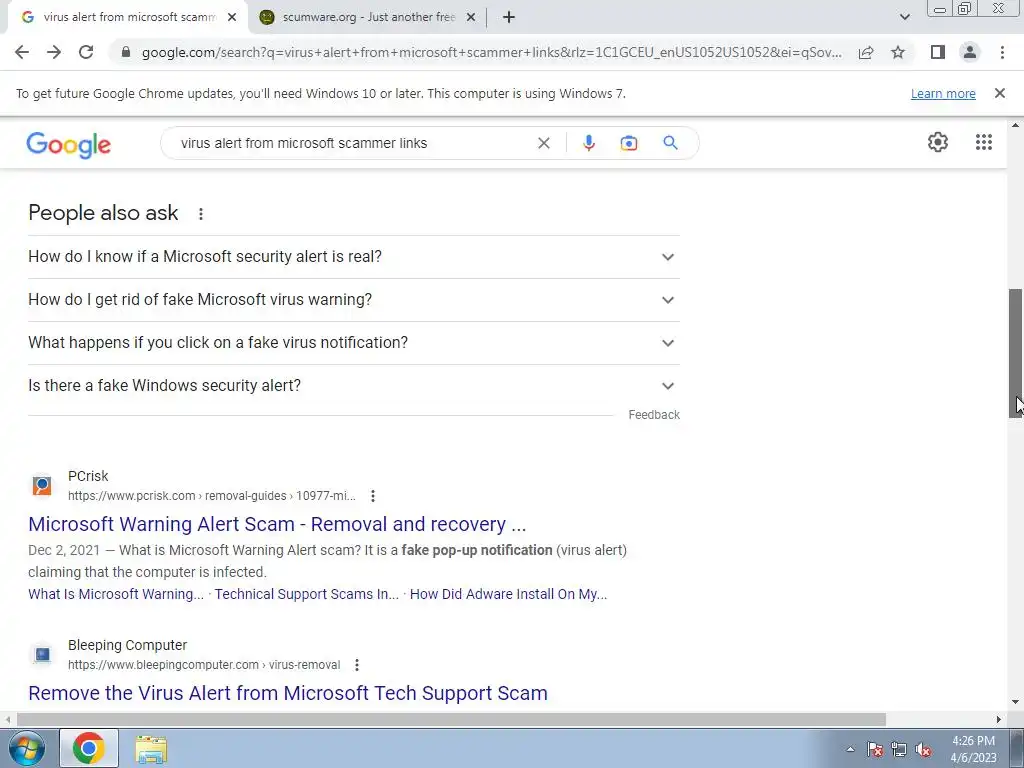Image resolution: width=1024 pixels, height=768 pixels.
Task: Open the taskbar clock showing 4:26 PM
Action: coord(973,749)
